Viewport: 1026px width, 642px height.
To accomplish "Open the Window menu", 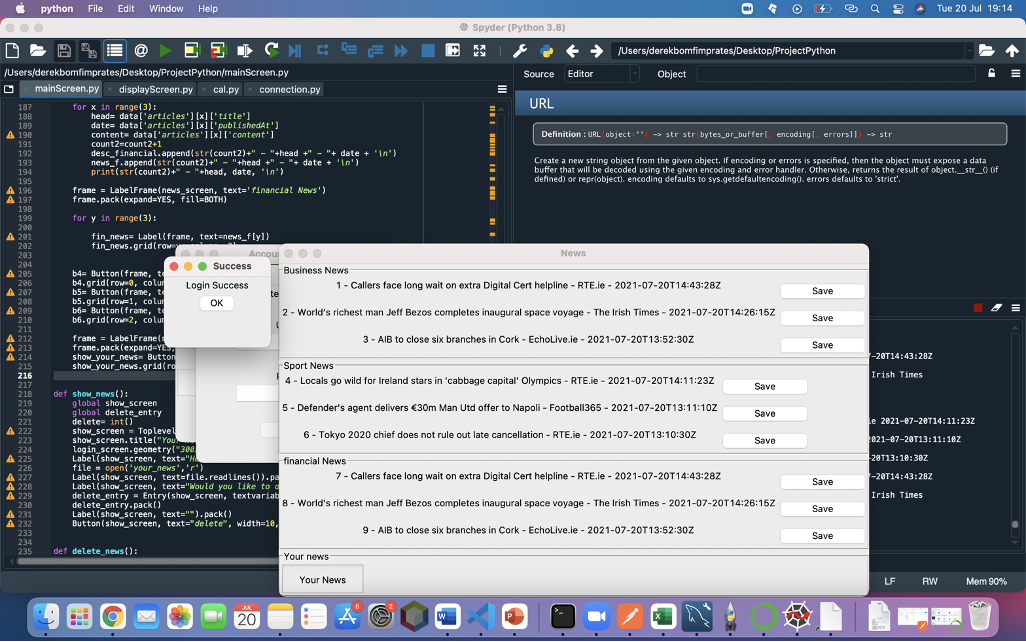I will pyautogui.click(x=166, y=9).
